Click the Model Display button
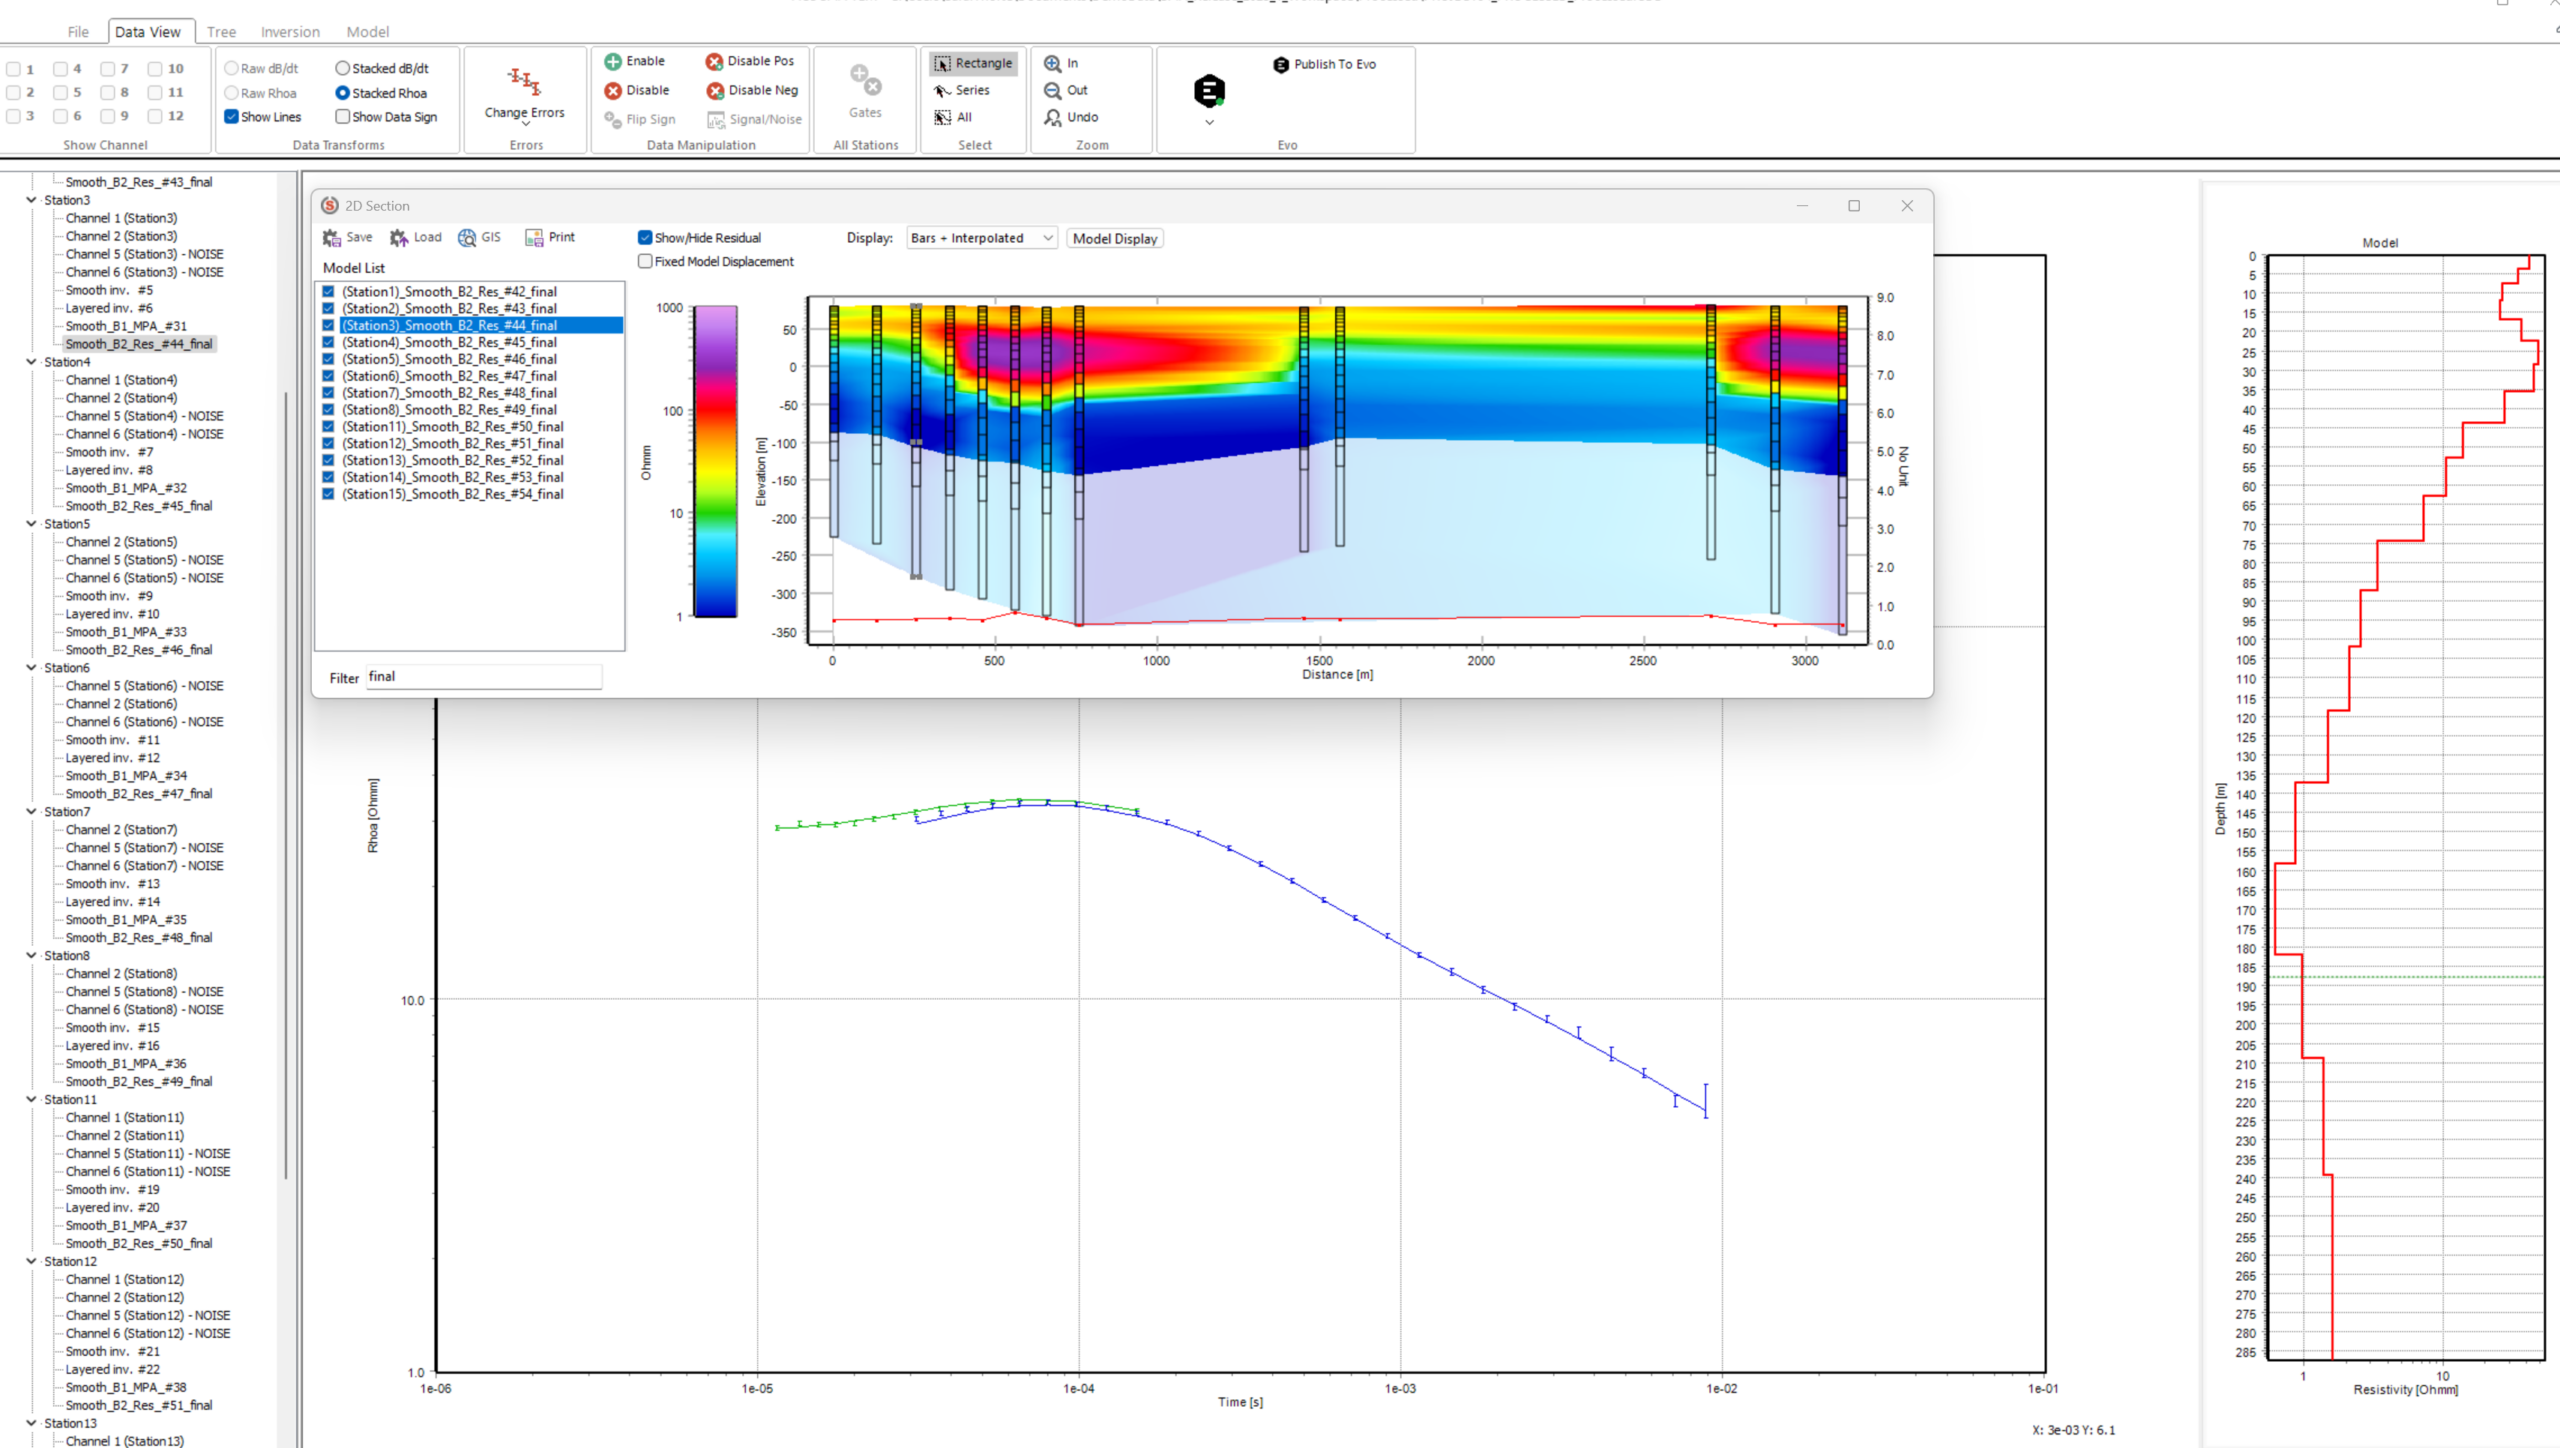 point(1114,239)
